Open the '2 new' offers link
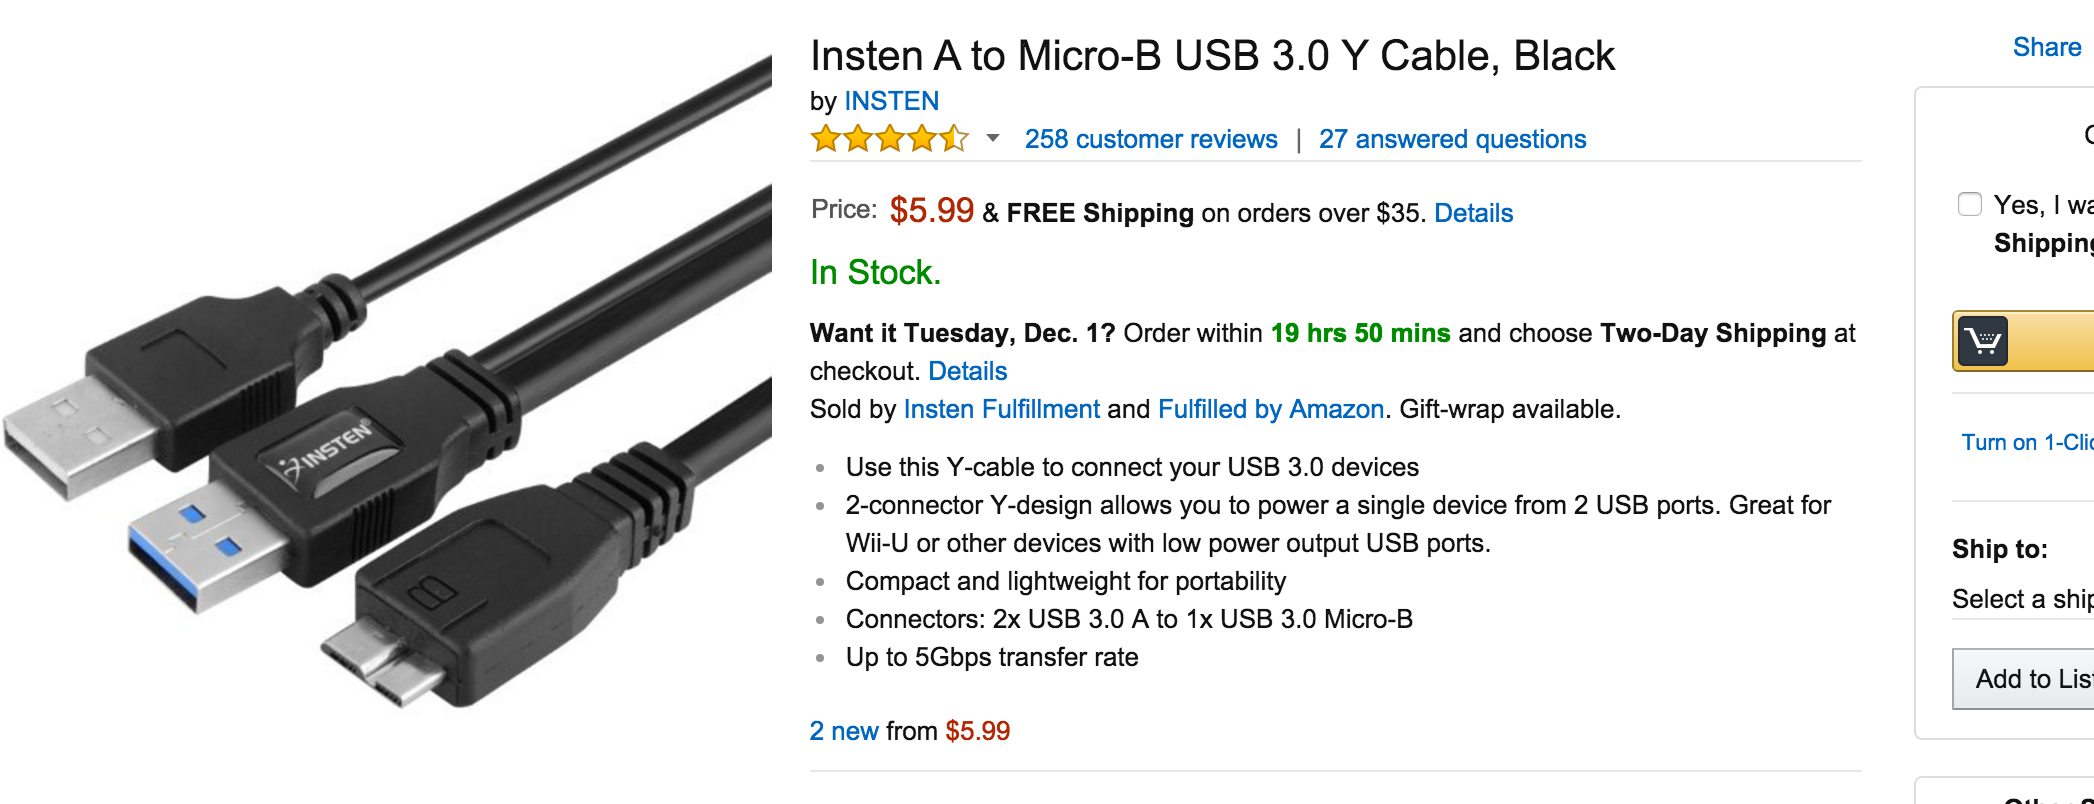This screenshot has width=2094, height=804. pyautogui.click(x=843, y=731)
